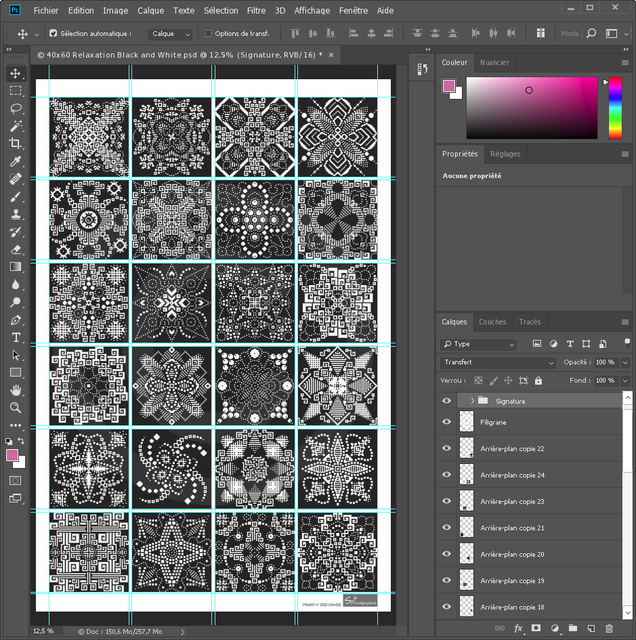The width and height of the screenshot is (636, 640).
Task: Select the Eraser tool
Action: [16, 249]
